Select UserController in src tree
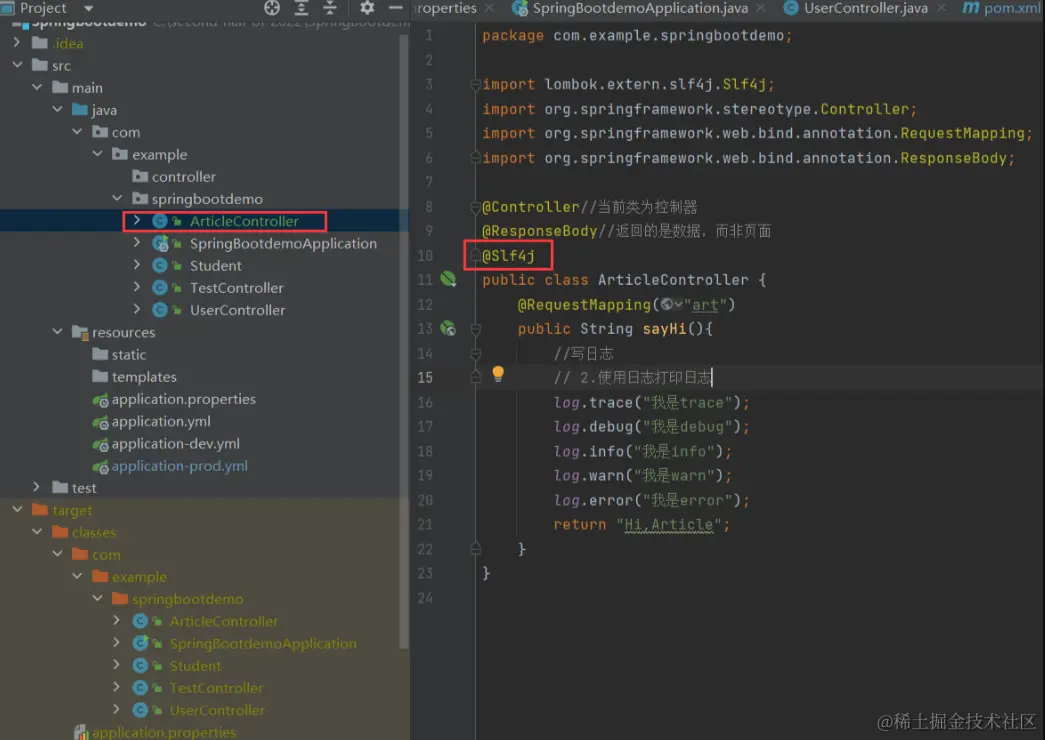This screenshot has height=740, width=1045. [x=237, y=310]
